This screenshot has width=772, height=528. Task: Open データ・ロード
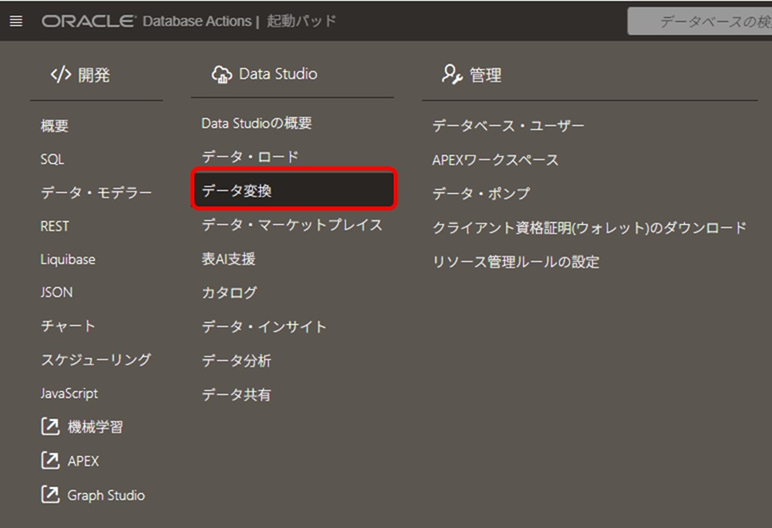(250, 157)
